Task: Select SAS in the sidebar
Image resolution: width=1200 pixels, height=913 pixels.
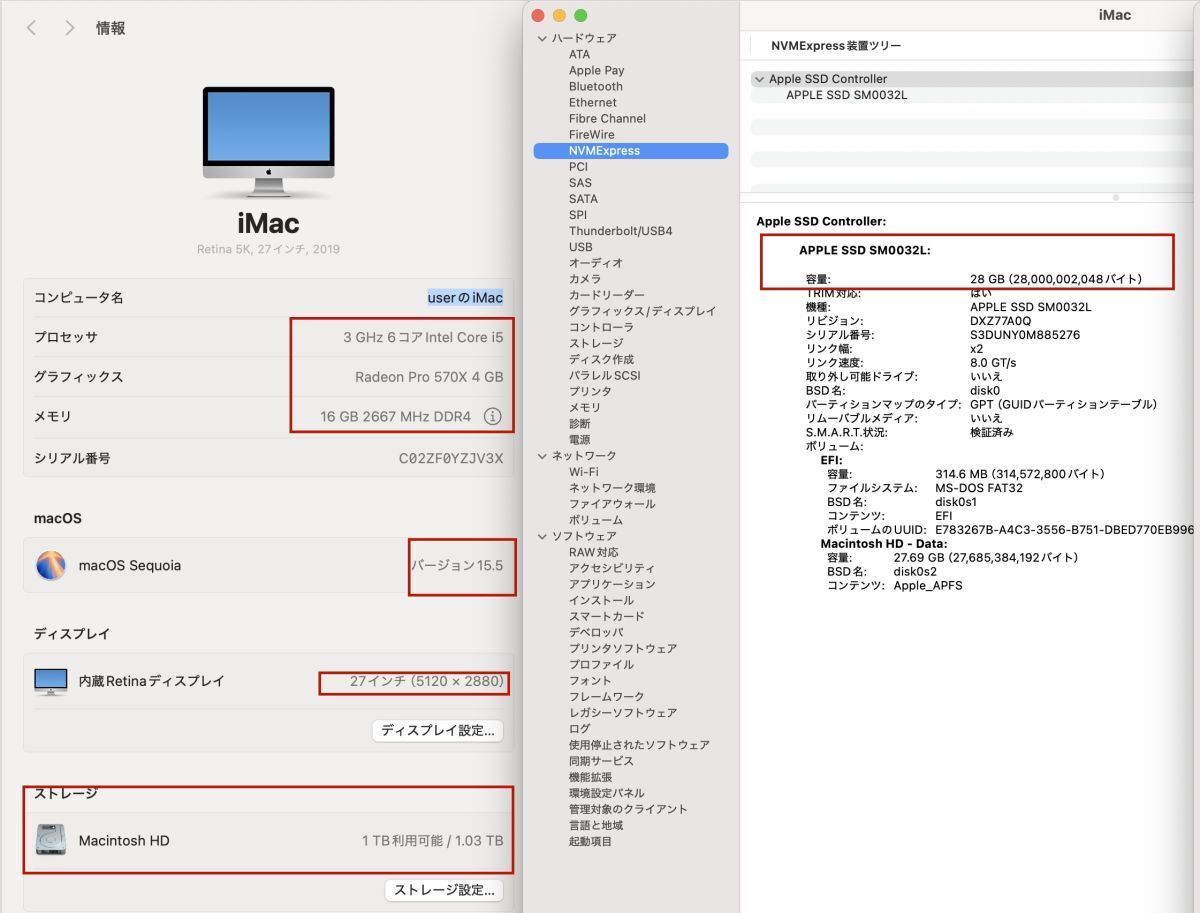Action: pos(581,182)
